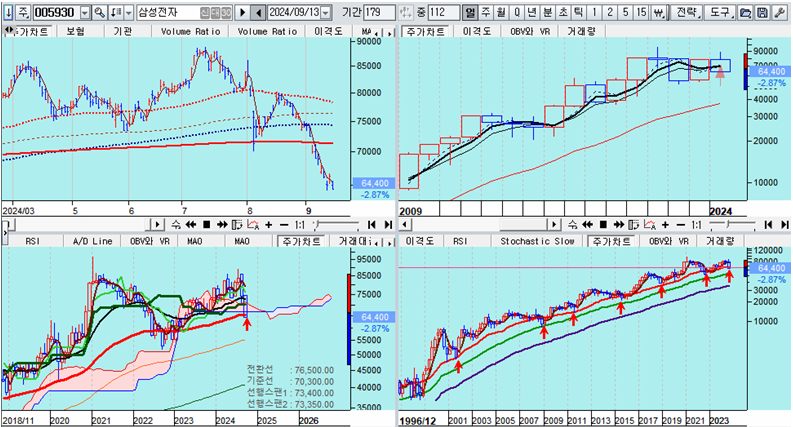The height and width of the screenshot is (427, 793).
Task: Select the 15 interval toggle
Action: [641, 12]
